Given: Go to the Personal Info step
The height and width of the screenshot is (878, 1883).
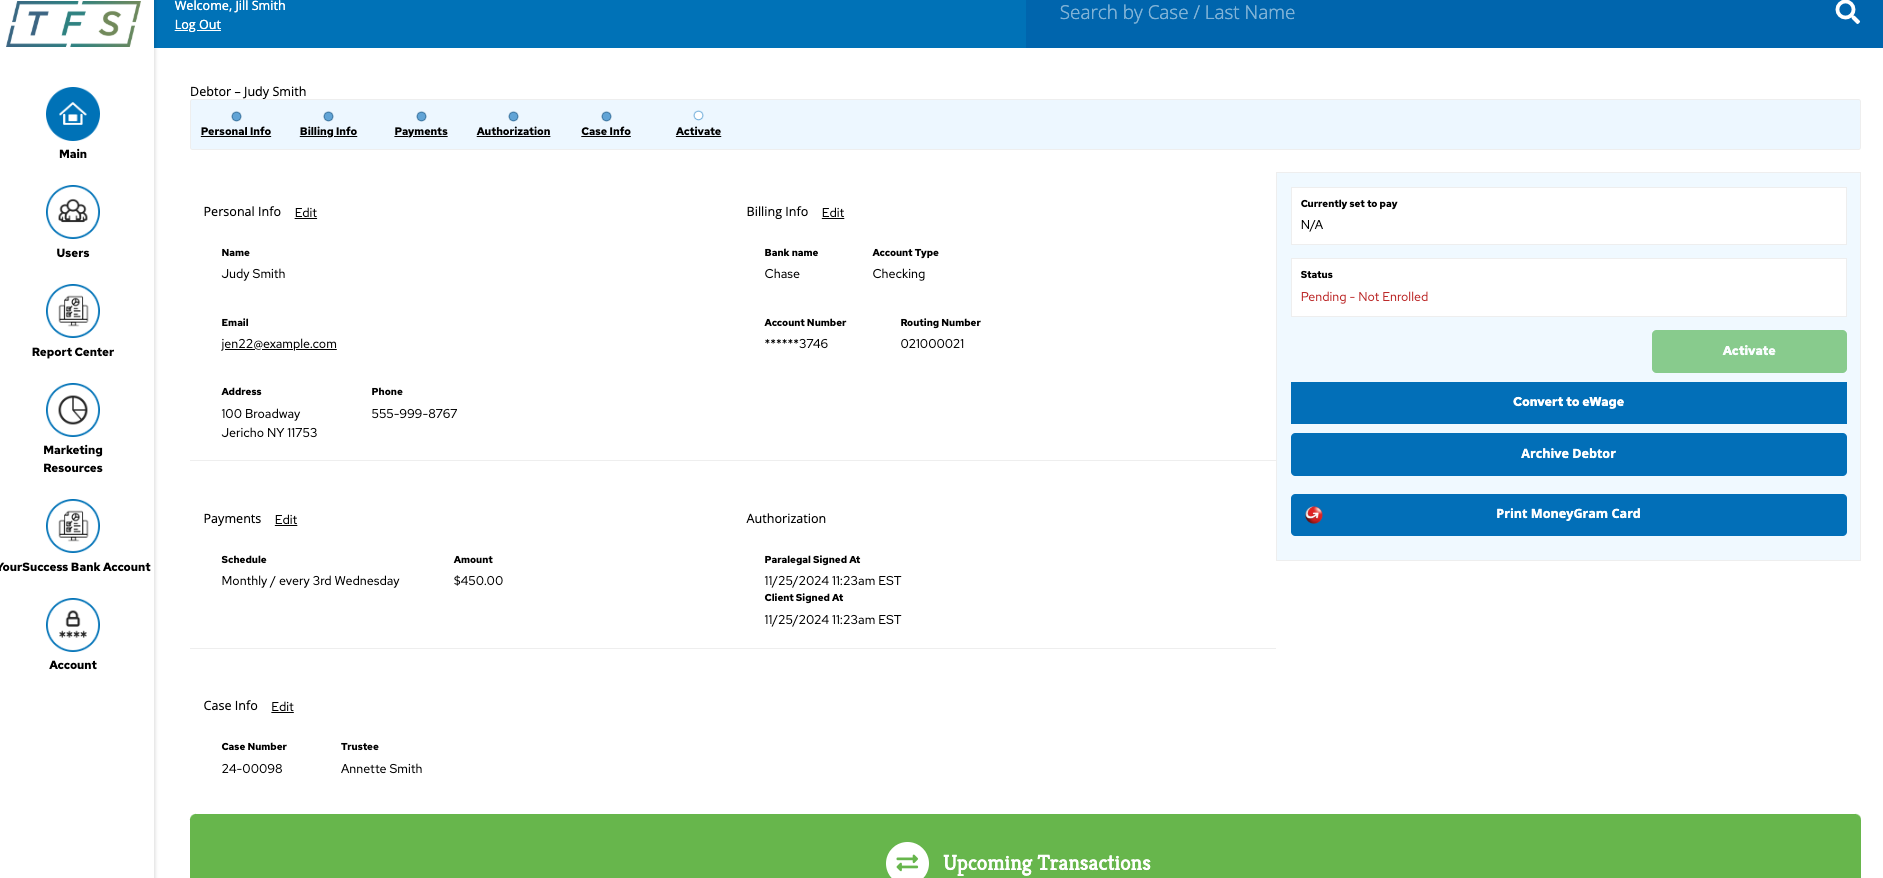Looking at the screenshot, I should click(236, 131).
